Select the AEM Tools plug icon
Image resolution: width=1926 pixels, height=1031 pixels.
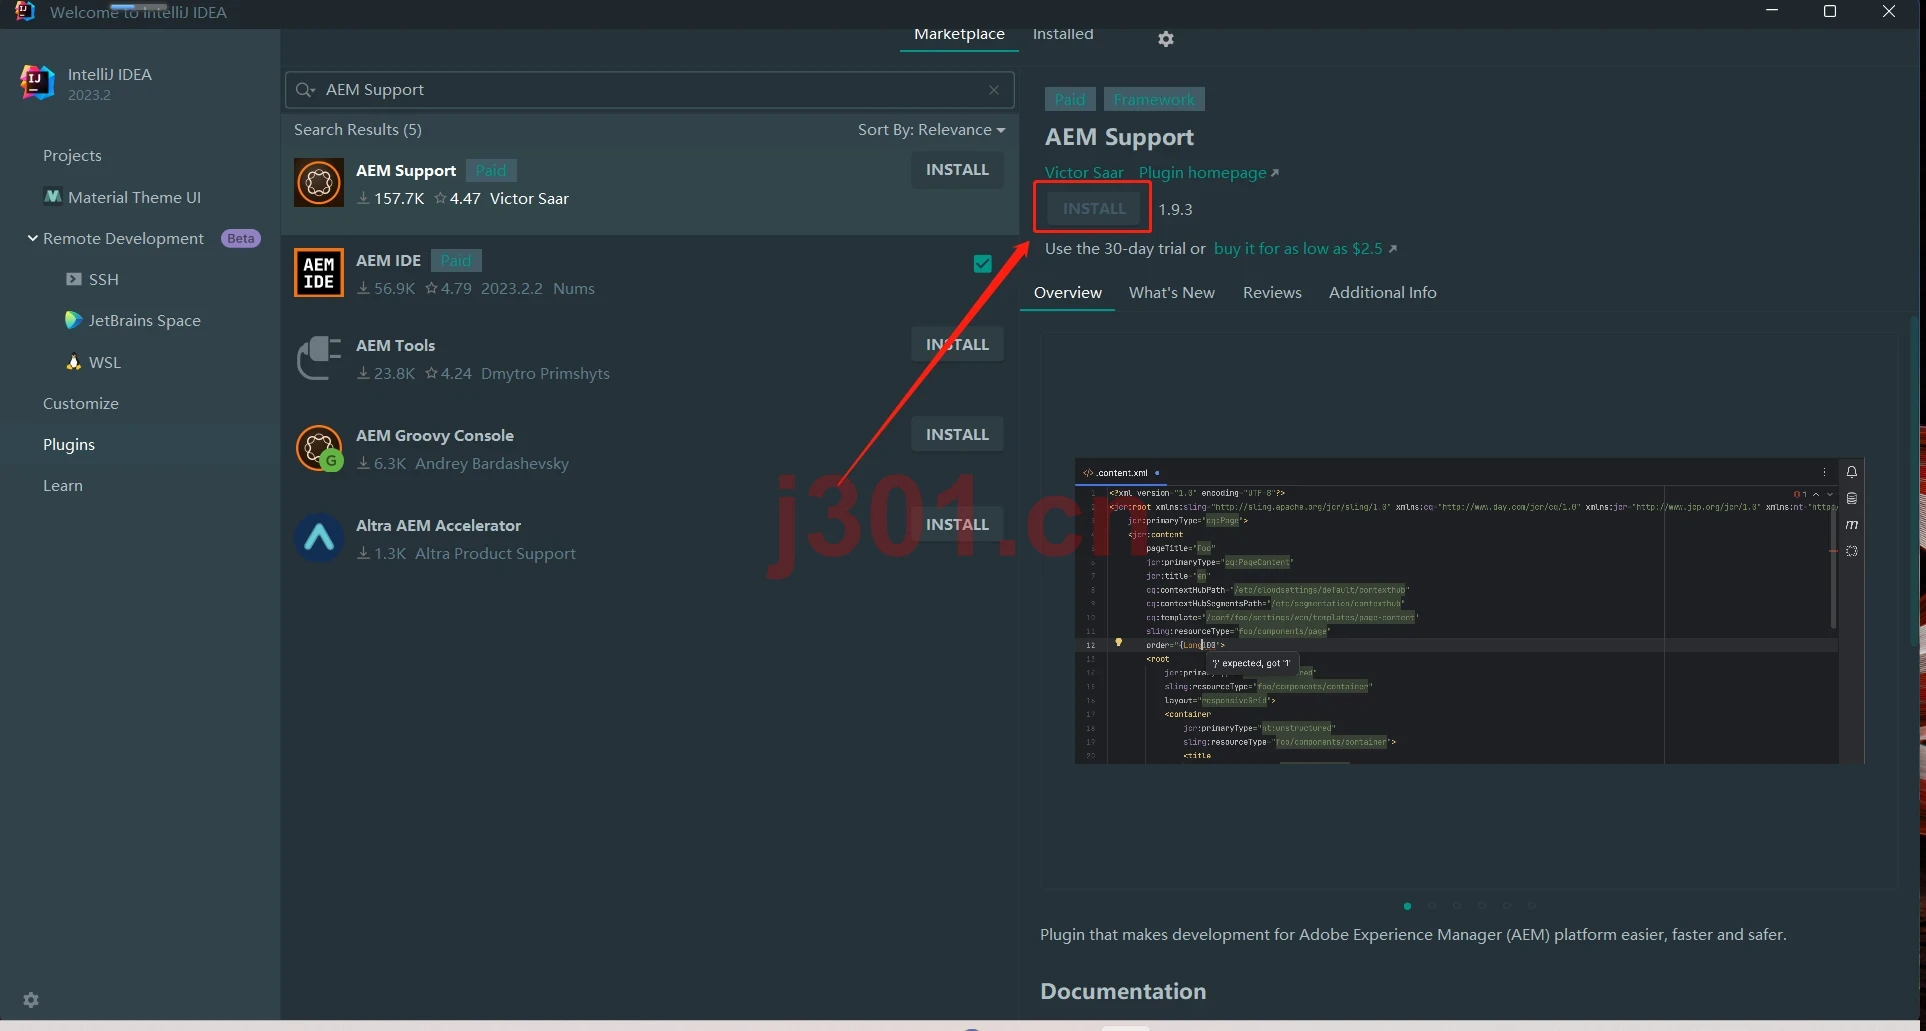coord(319,358)
